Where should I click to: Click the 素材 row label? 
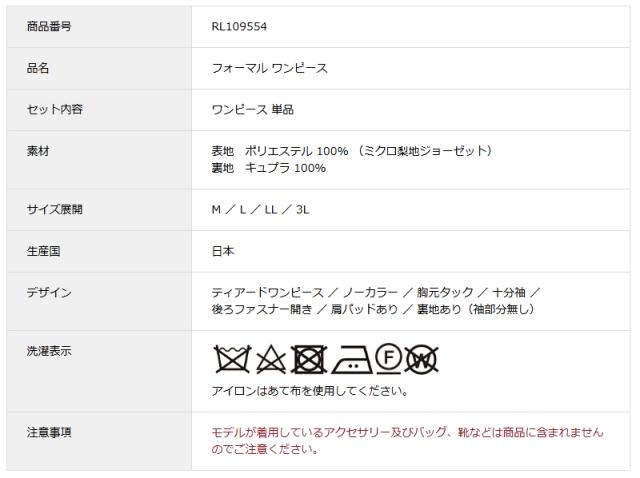pos(38,151)
